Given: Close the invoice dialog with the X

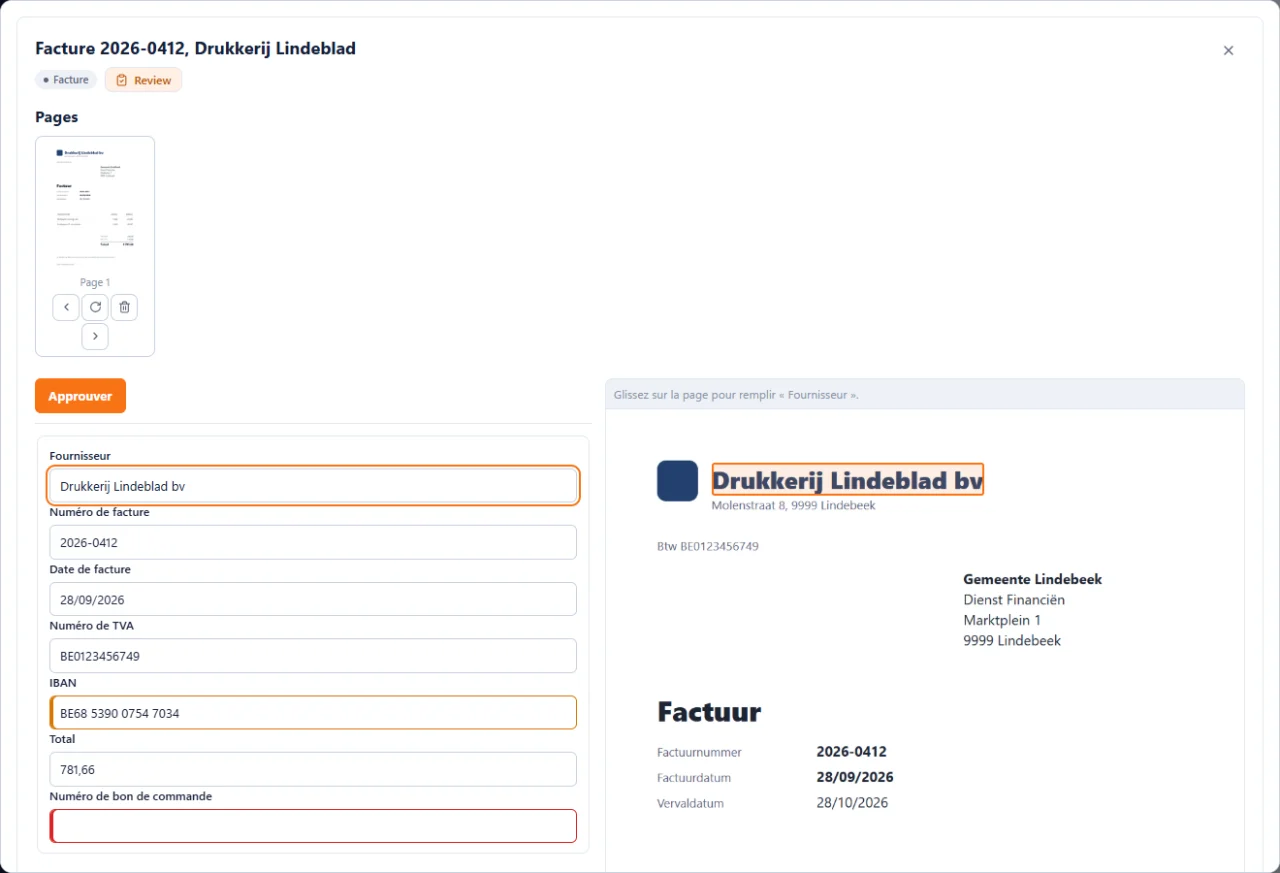Looking at the screenshot, I should pyautogui.click(x=1229, y=50).
